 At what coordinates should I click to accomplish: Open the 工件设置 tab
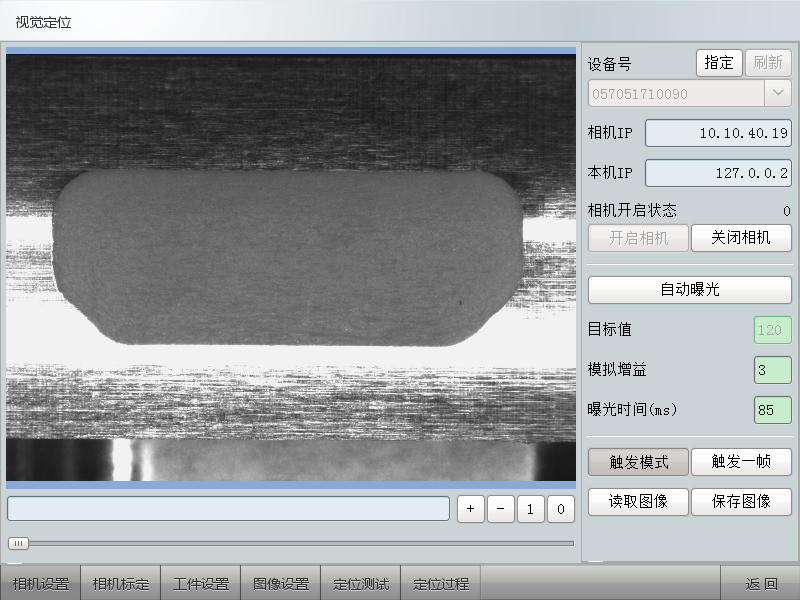point(200,584)
